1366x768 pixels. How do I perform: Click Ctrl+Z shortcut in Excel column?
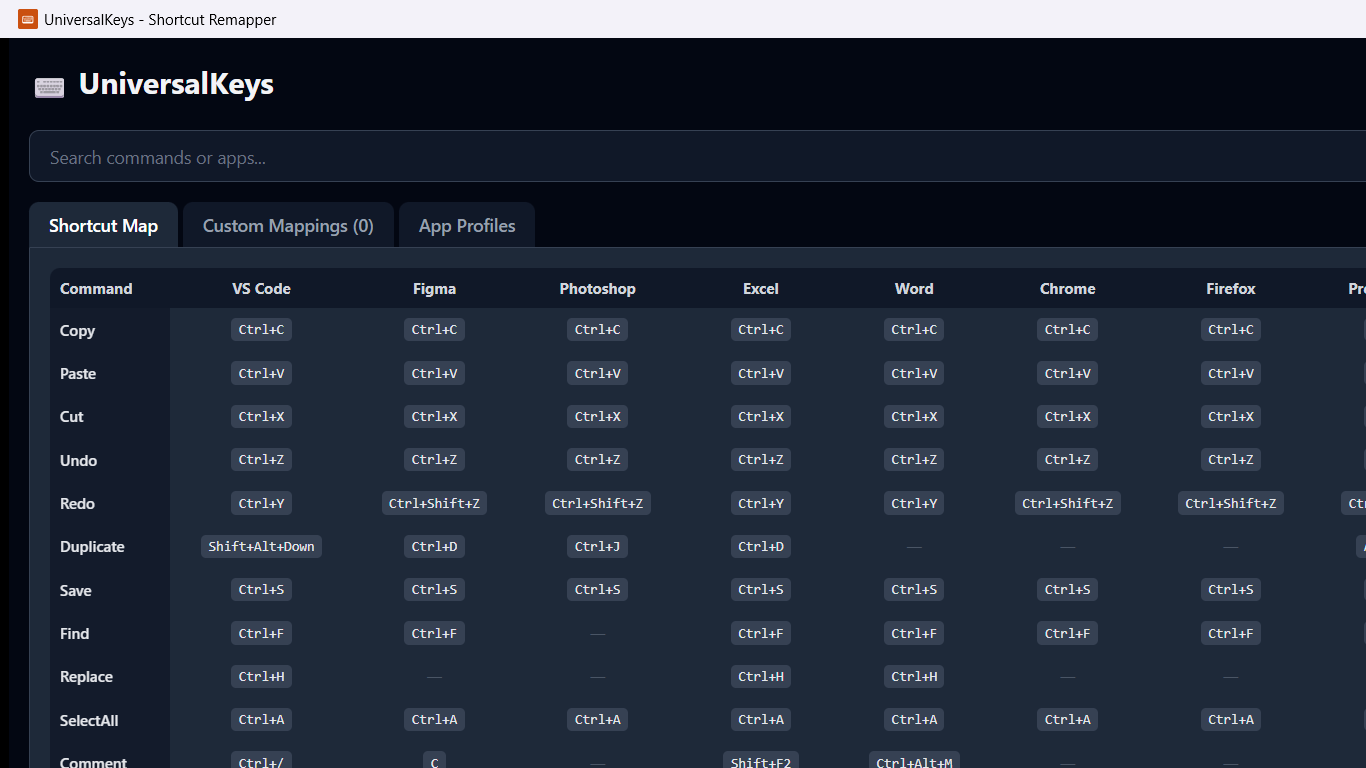761,460
